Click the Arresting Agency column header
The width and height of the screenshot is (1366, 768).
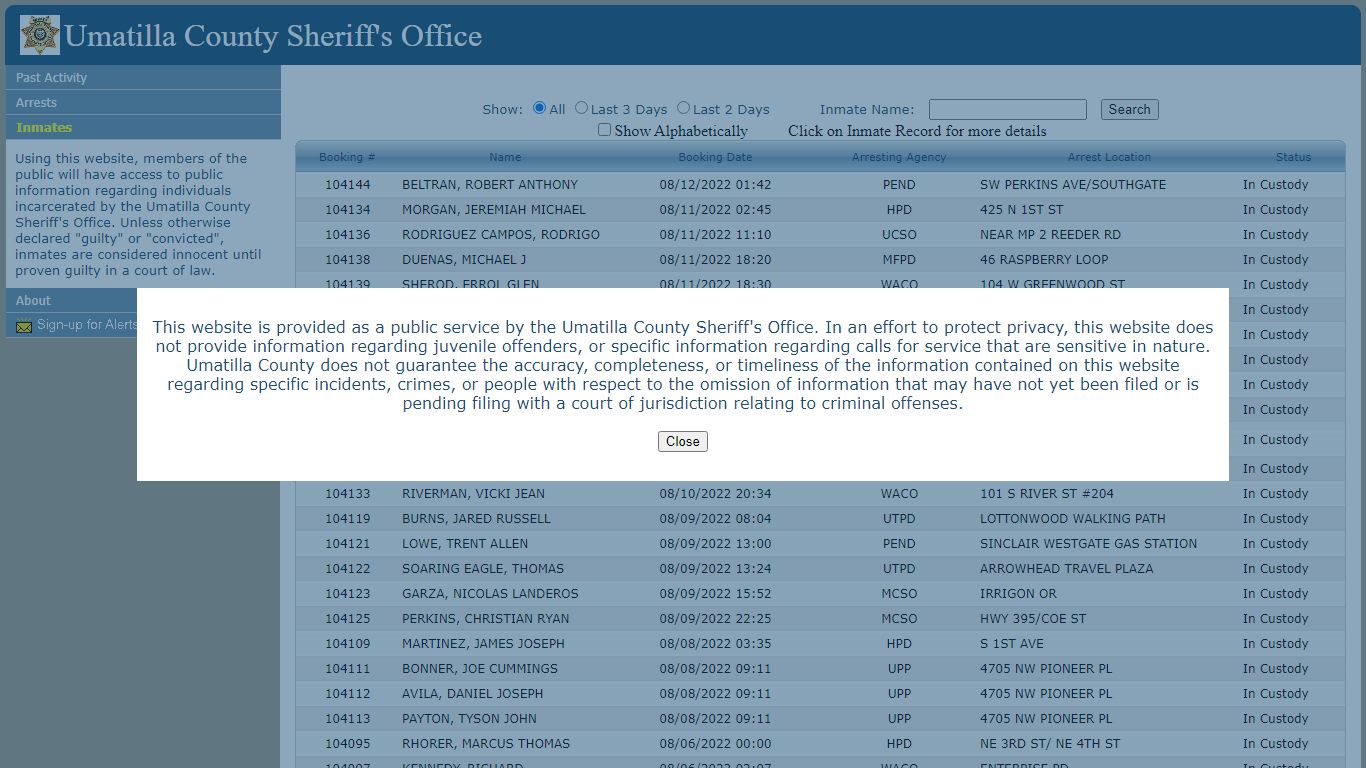tap(899, 157)
